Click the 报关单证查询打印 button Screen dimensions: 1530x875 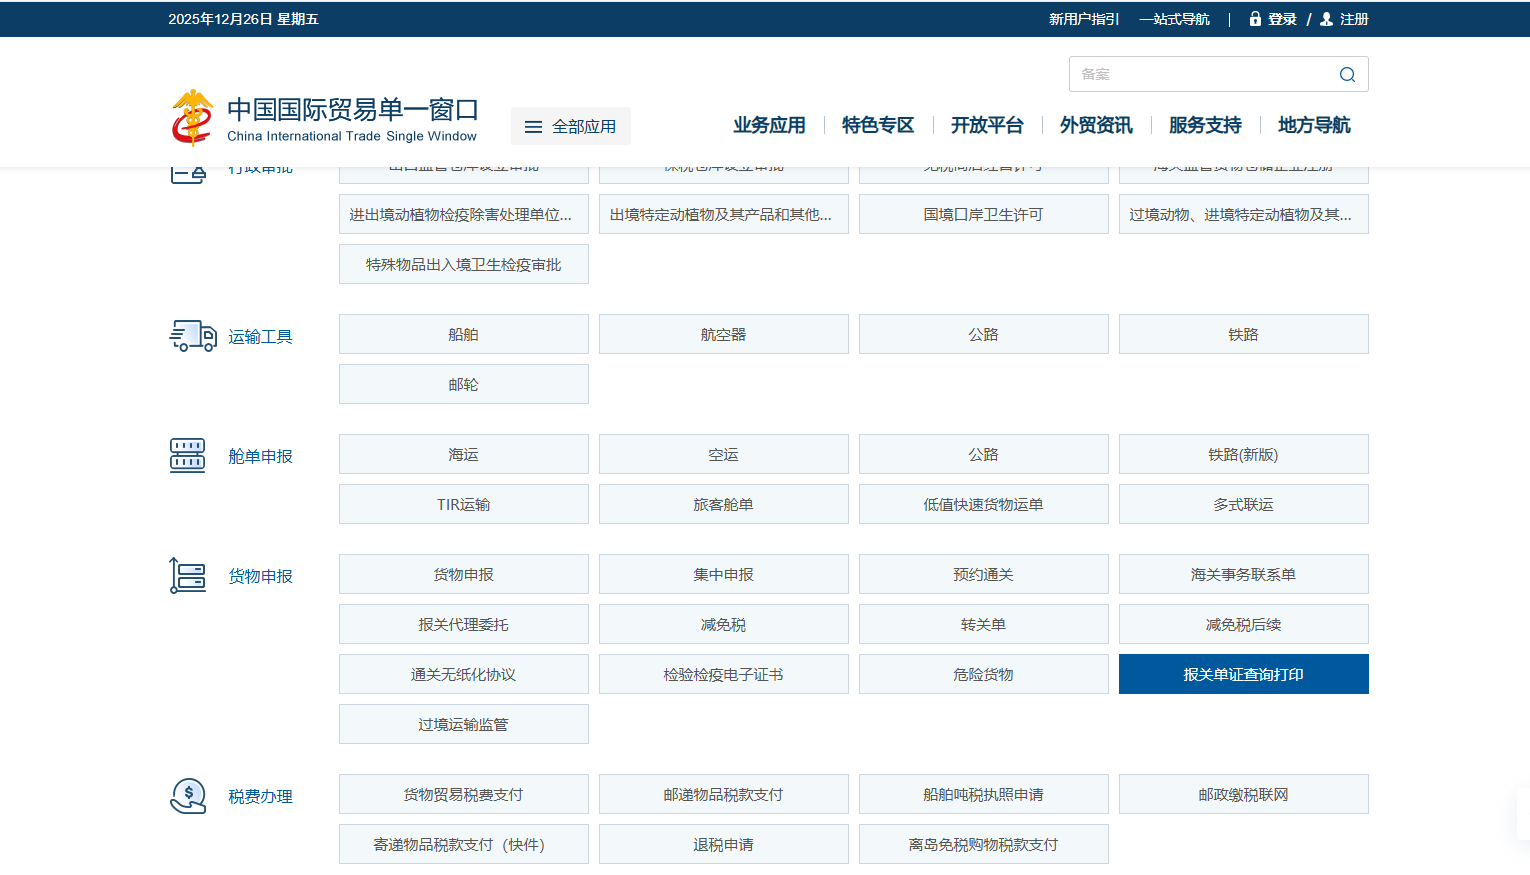click(x=1243, y=674)
